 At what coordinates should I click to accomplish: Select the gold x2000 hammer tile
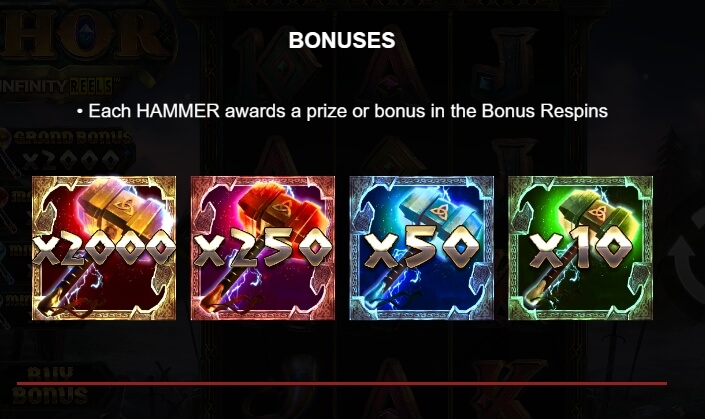(104, 248)
